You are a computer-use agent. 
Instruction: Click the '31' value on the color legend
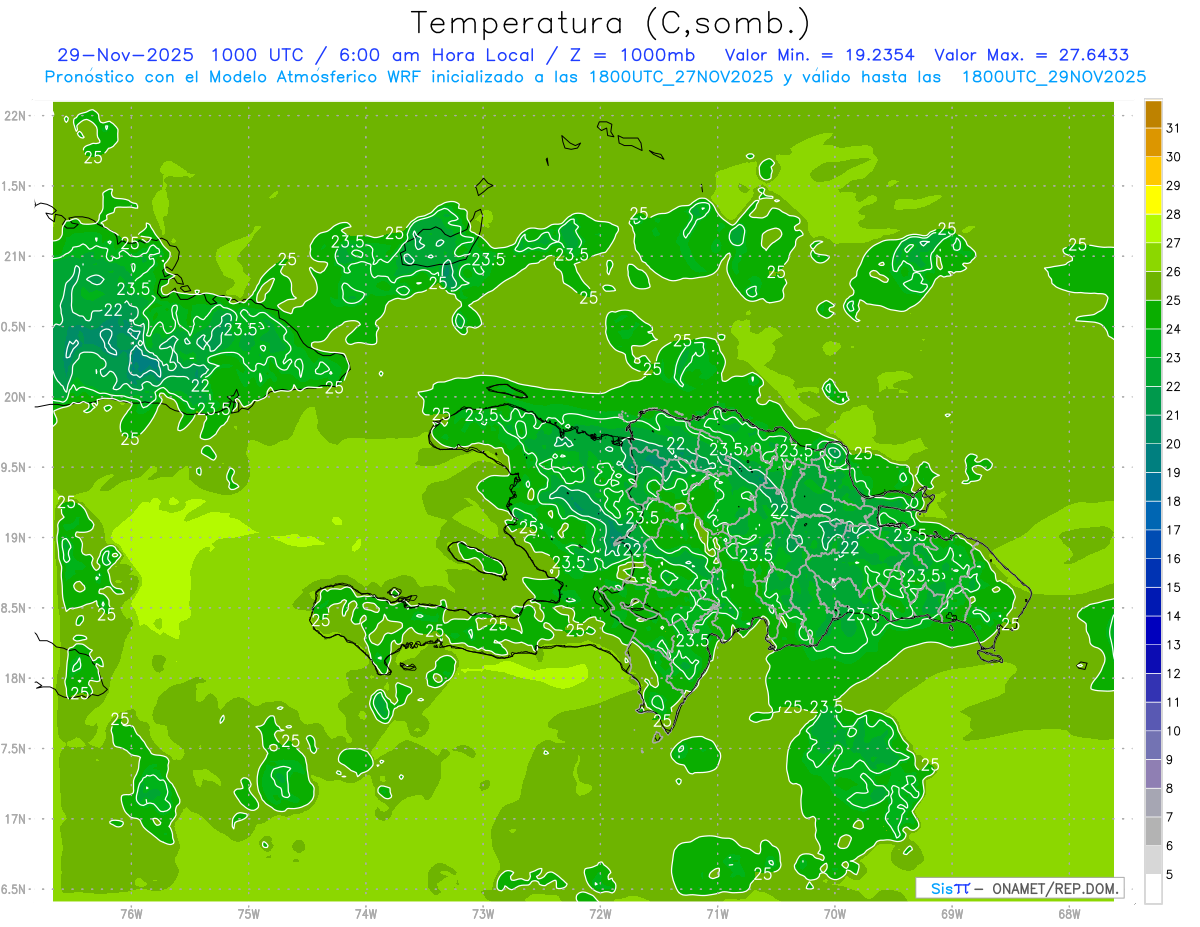(x=1173, y=128)
